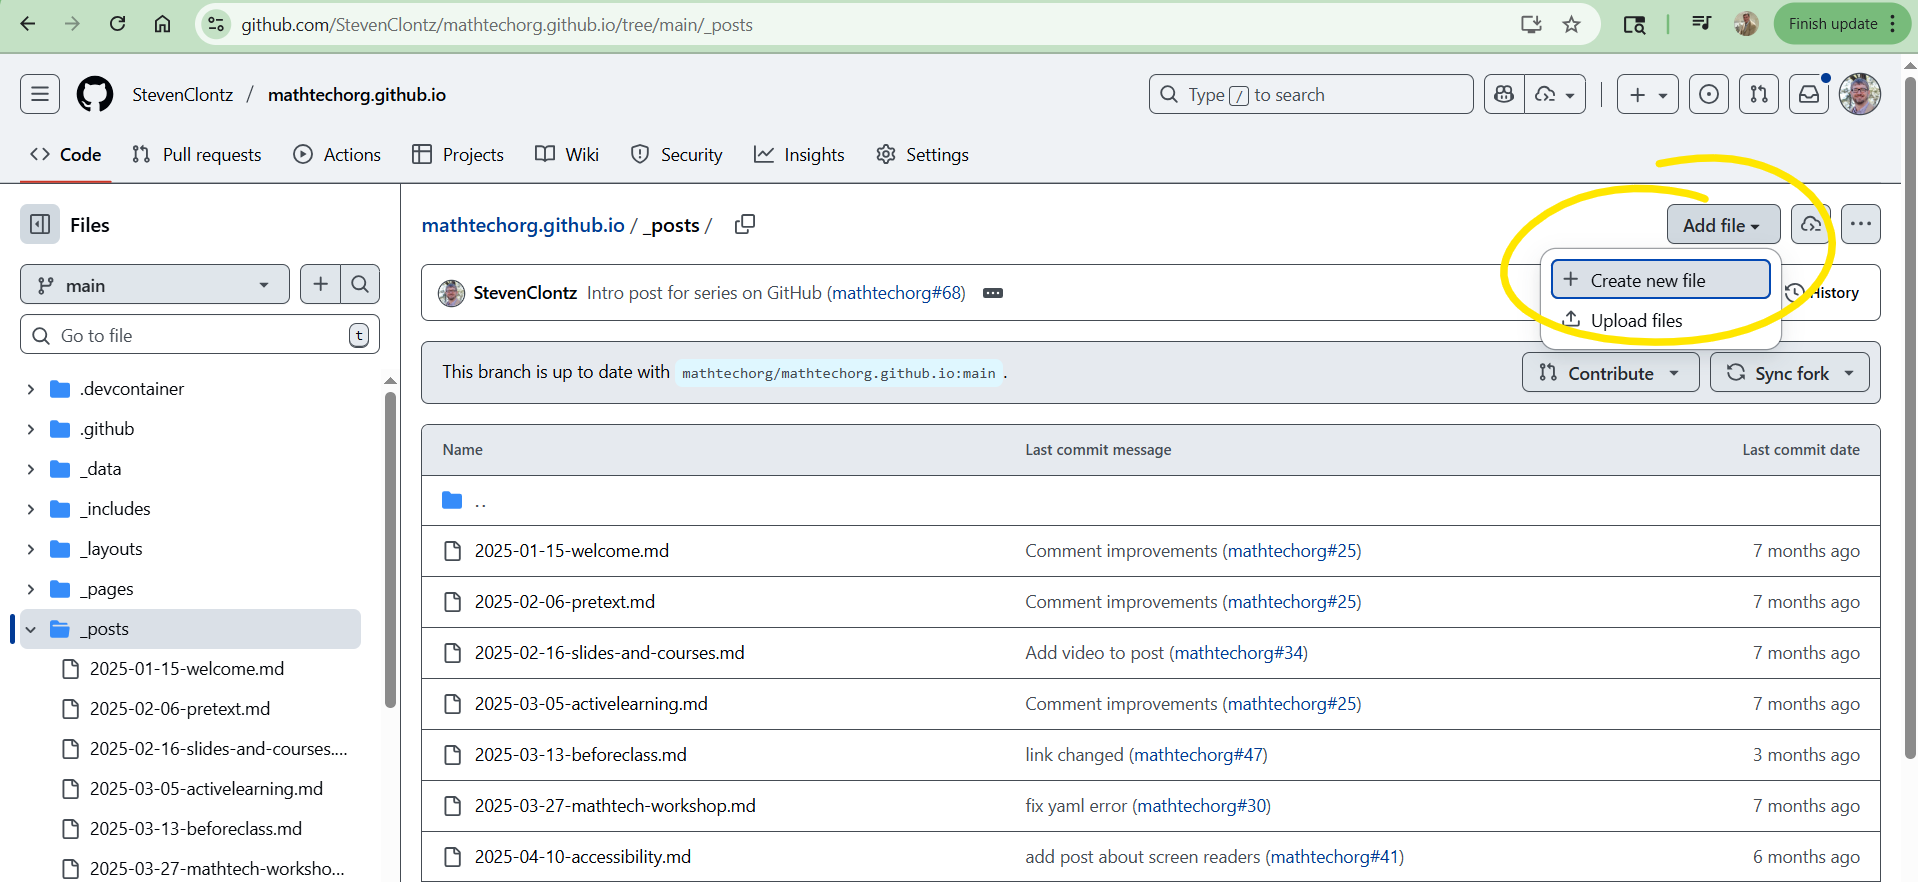The width and height of the screenshot is (1918, 882).
Task: Open the Sync fork dropdown
Action: coord(1789,373)
